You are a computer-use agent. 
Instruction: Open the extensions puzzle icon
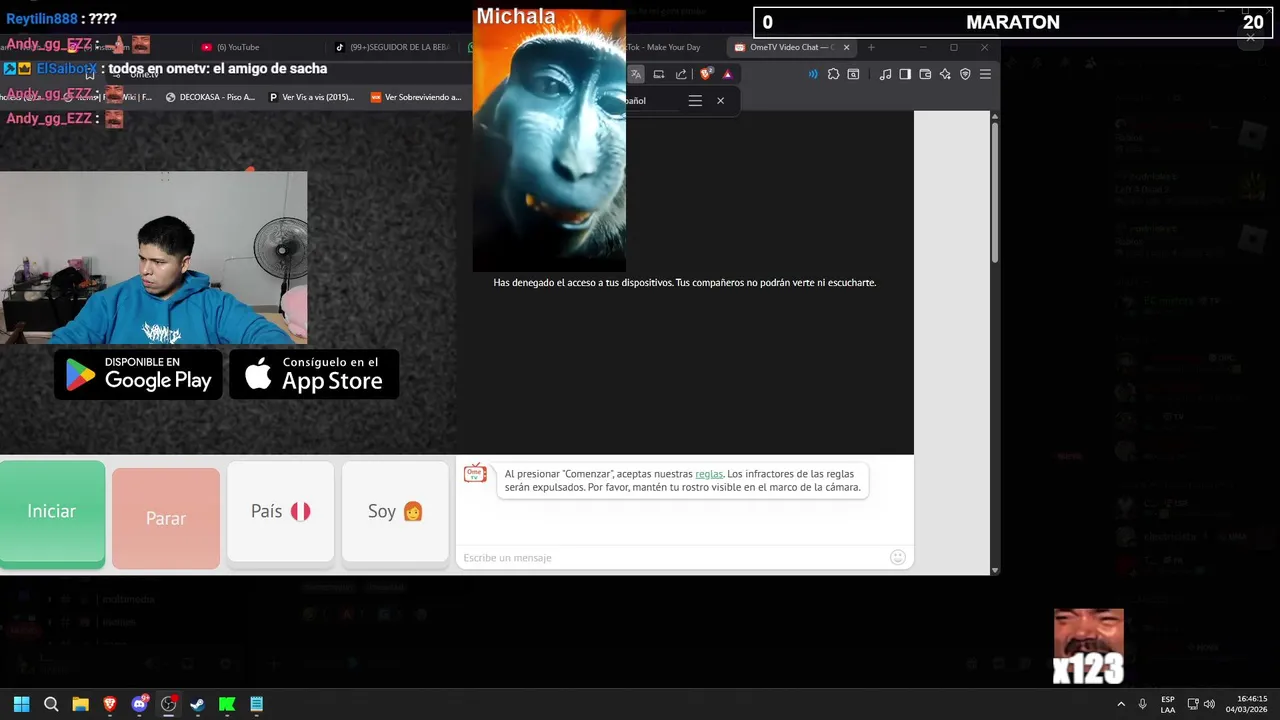833,74
